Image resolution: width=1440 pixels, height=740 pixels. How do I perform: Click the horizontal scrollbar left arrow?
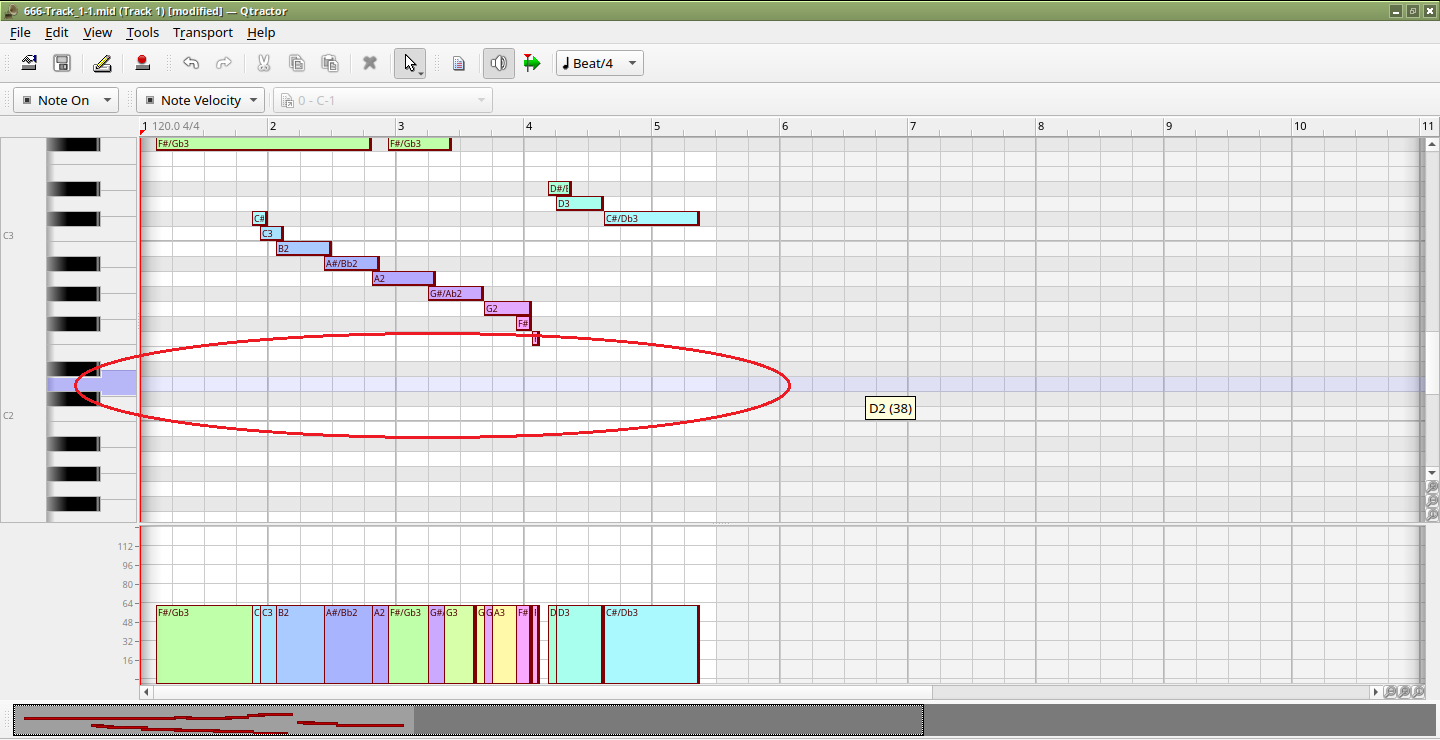[147, 692]
